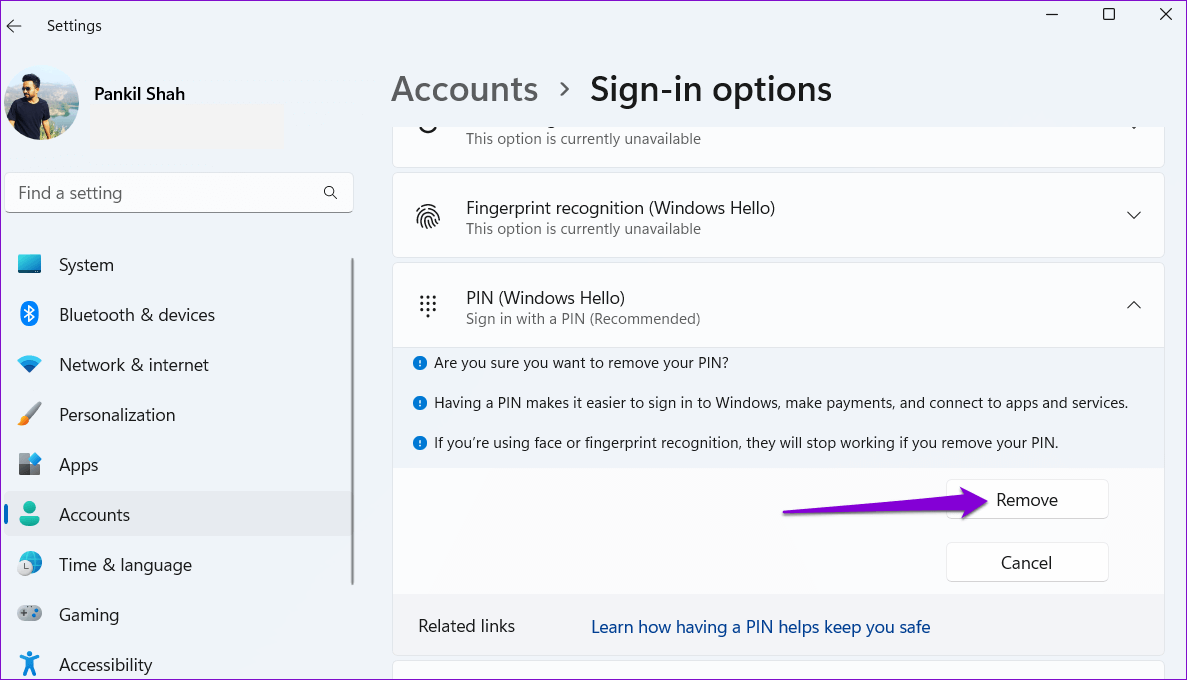1187x680 pixels.
Task: Click the PIN keypad dots icon
Action: tap(428, 306)
